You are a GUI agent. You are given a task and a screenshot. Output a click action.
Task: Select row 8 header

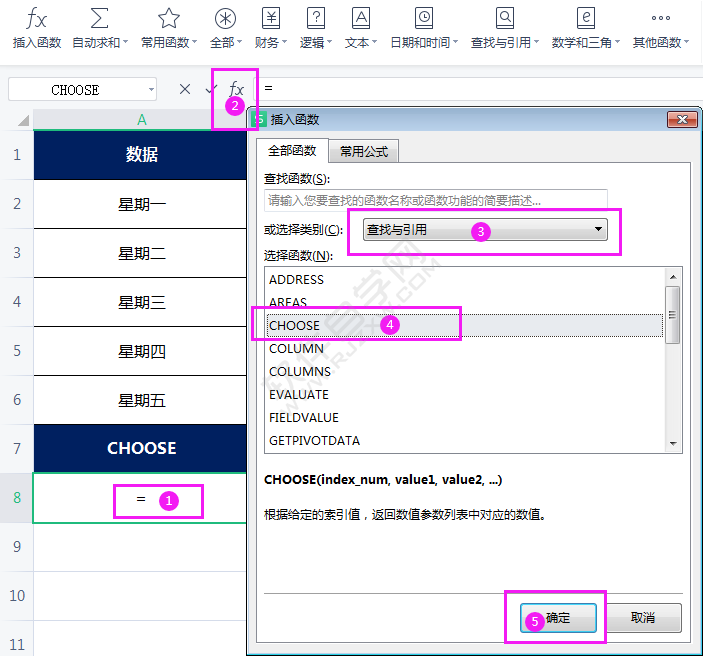click(17, 498)
